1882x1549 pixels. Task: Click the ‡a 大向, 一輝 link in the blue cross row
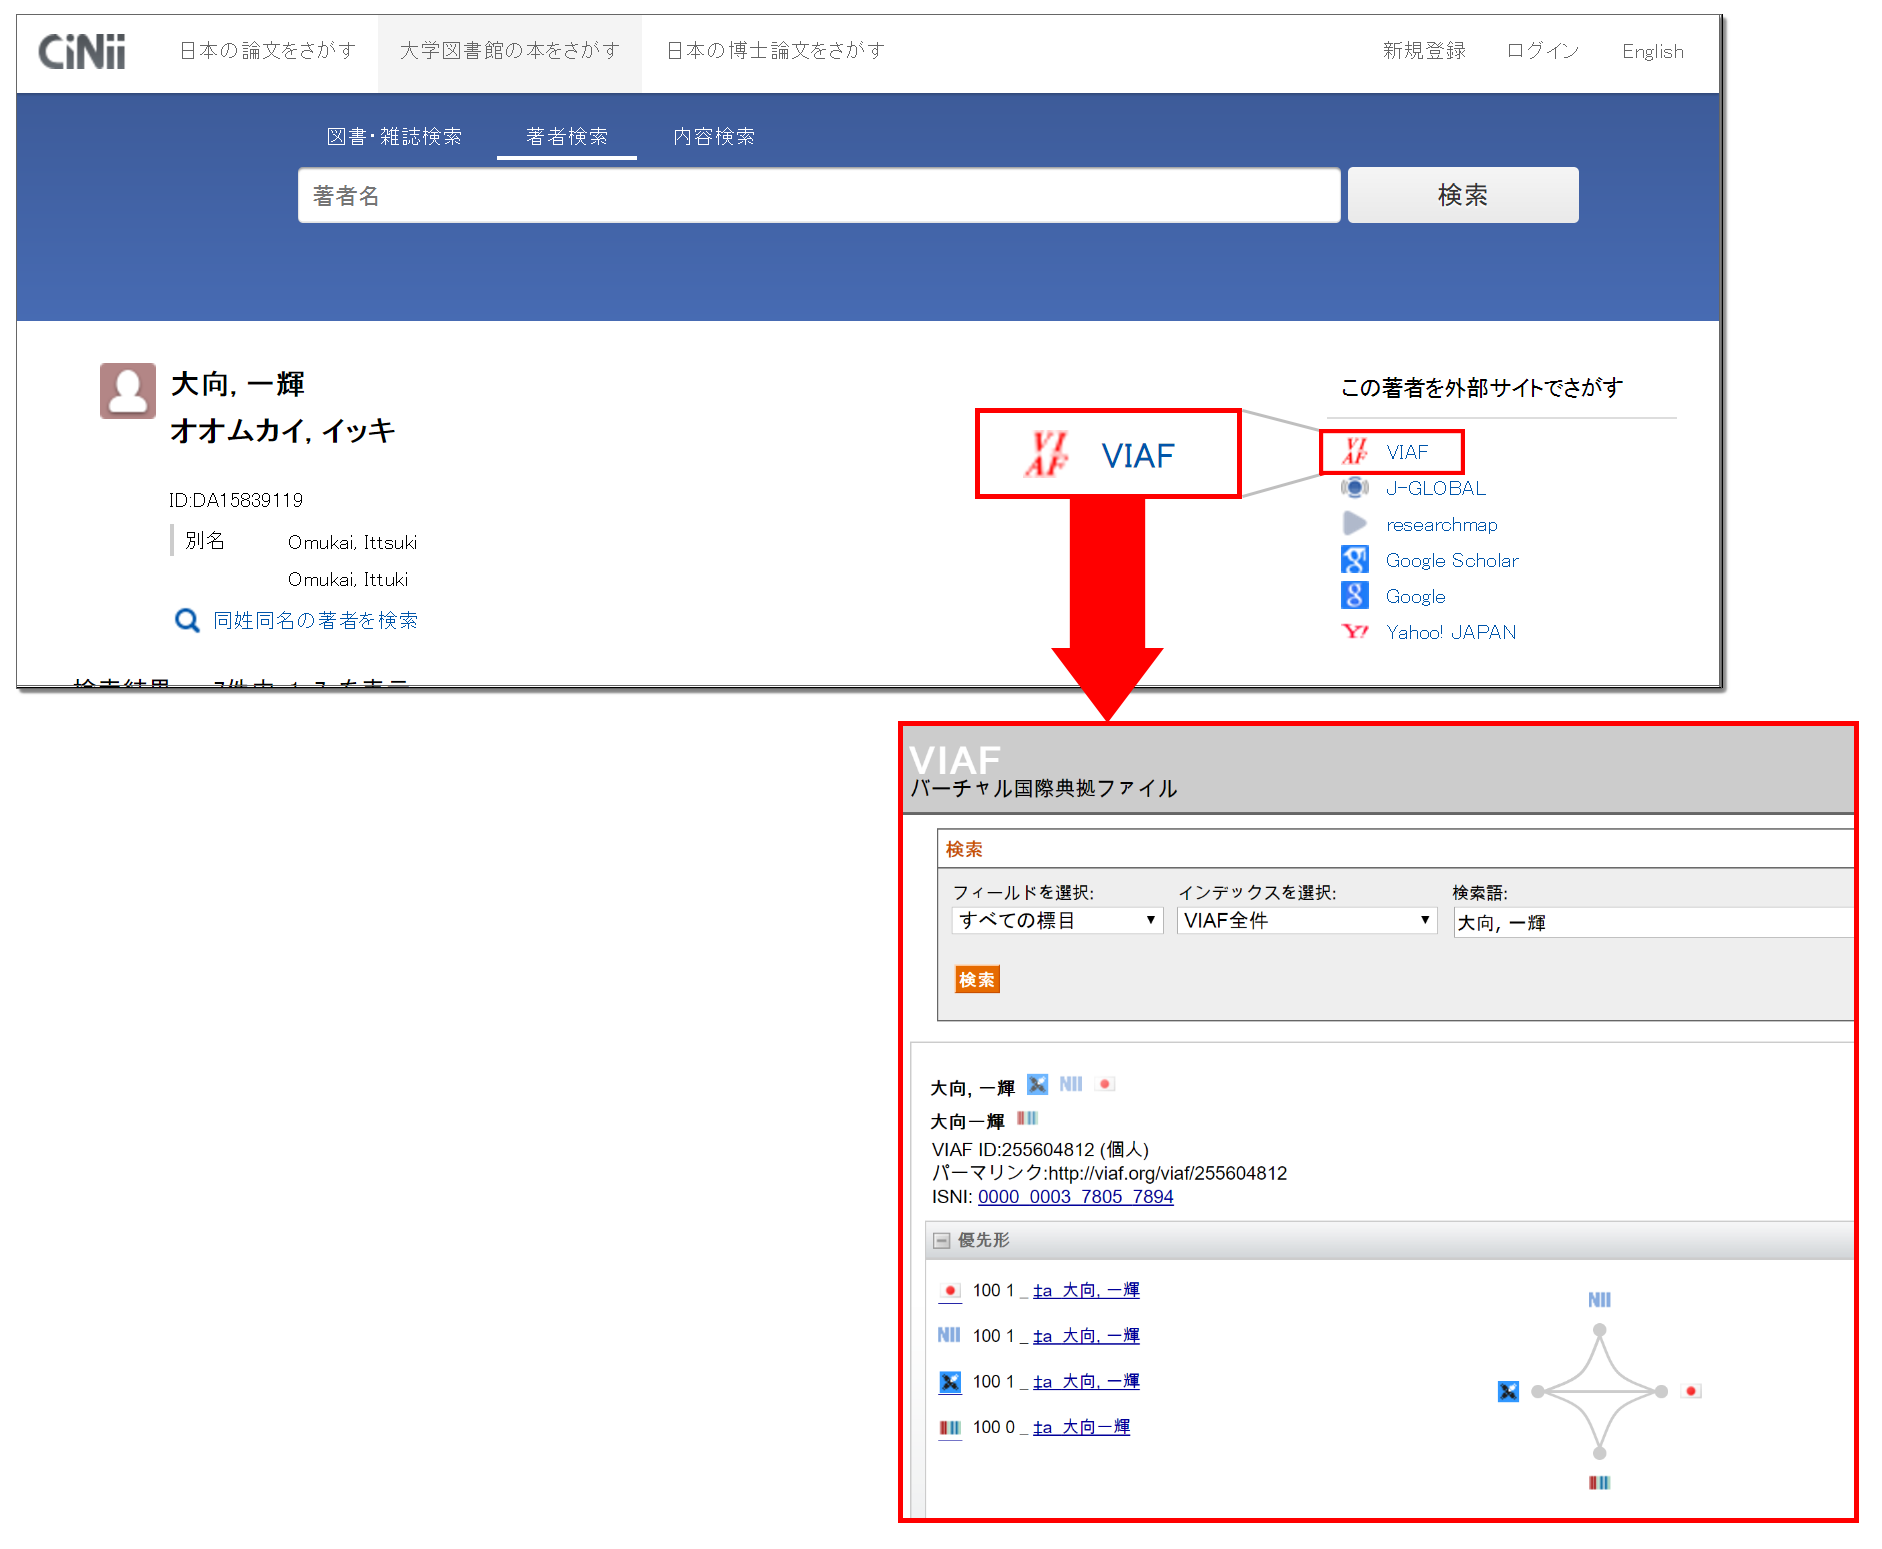[x=1086, y=1382]
